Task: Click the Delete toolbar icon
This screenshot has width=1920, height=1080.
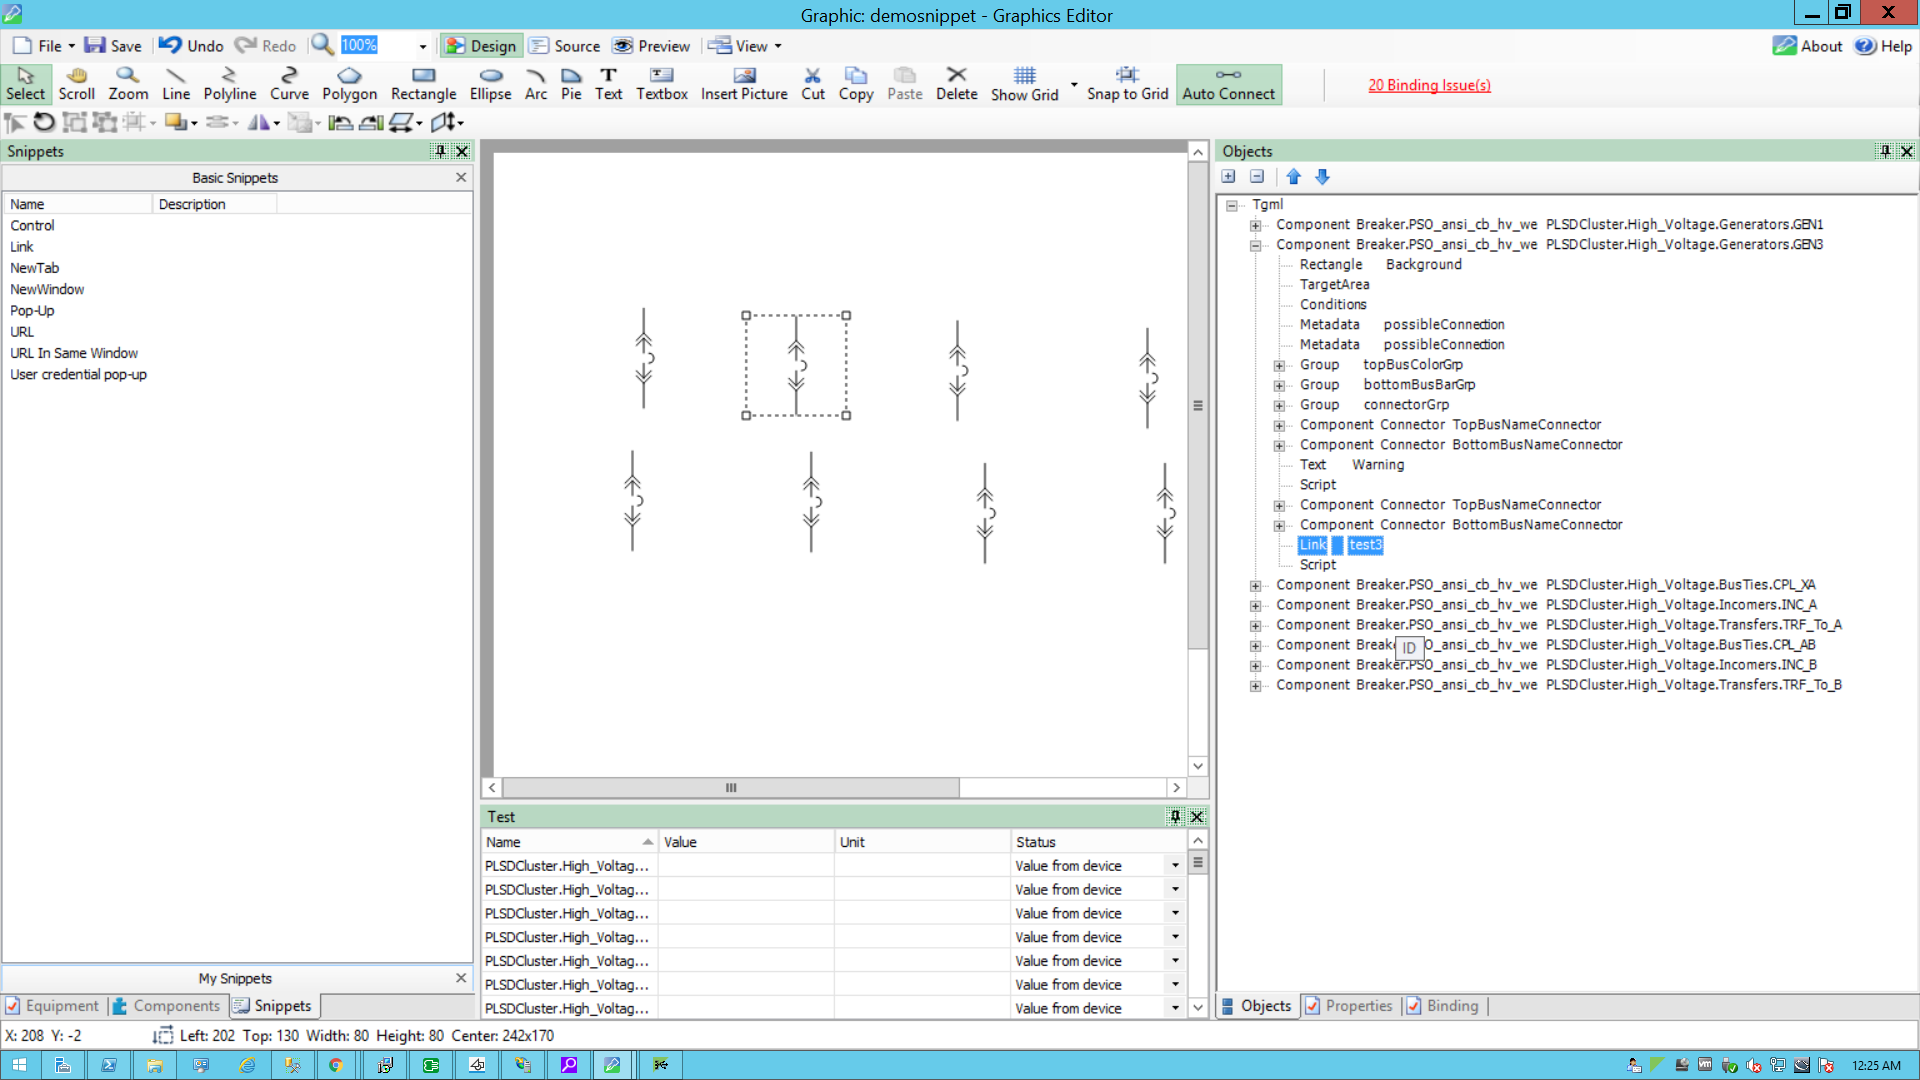Action: (956, 84)
